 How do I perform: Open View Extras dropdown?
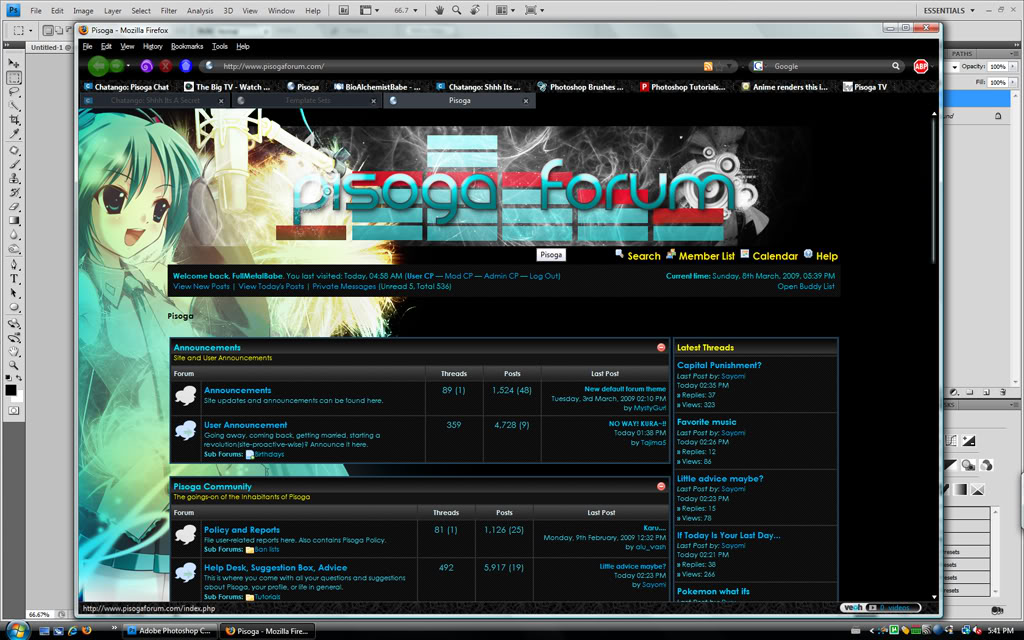369,10
